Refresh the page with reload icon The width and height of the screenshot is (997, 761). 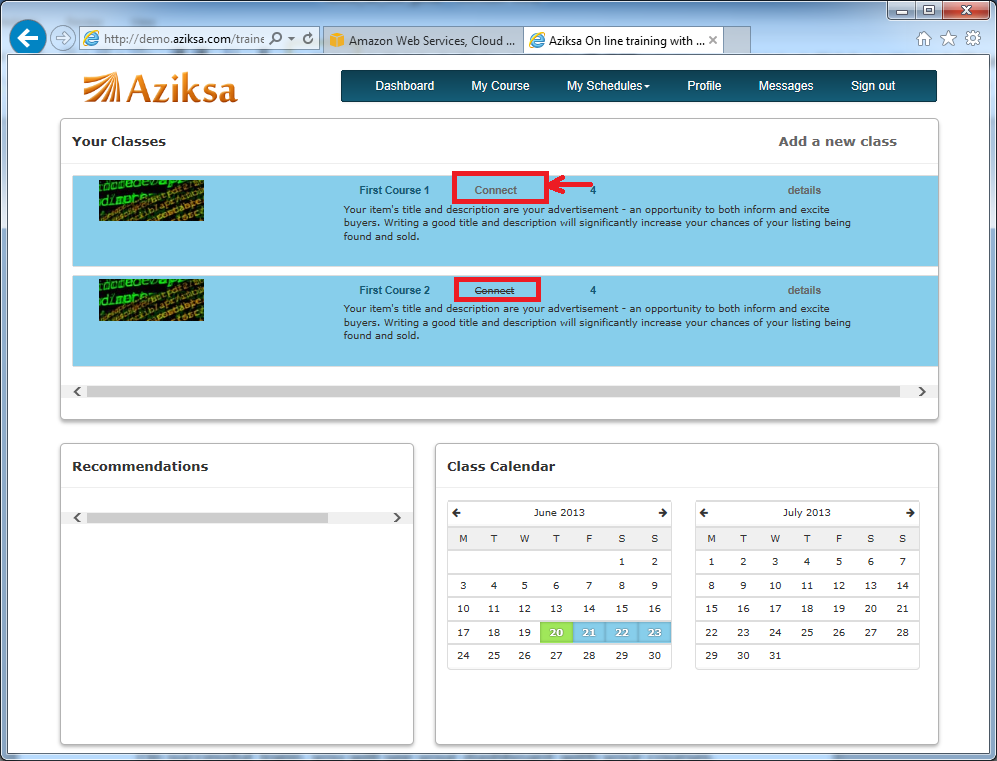[308, 39]
